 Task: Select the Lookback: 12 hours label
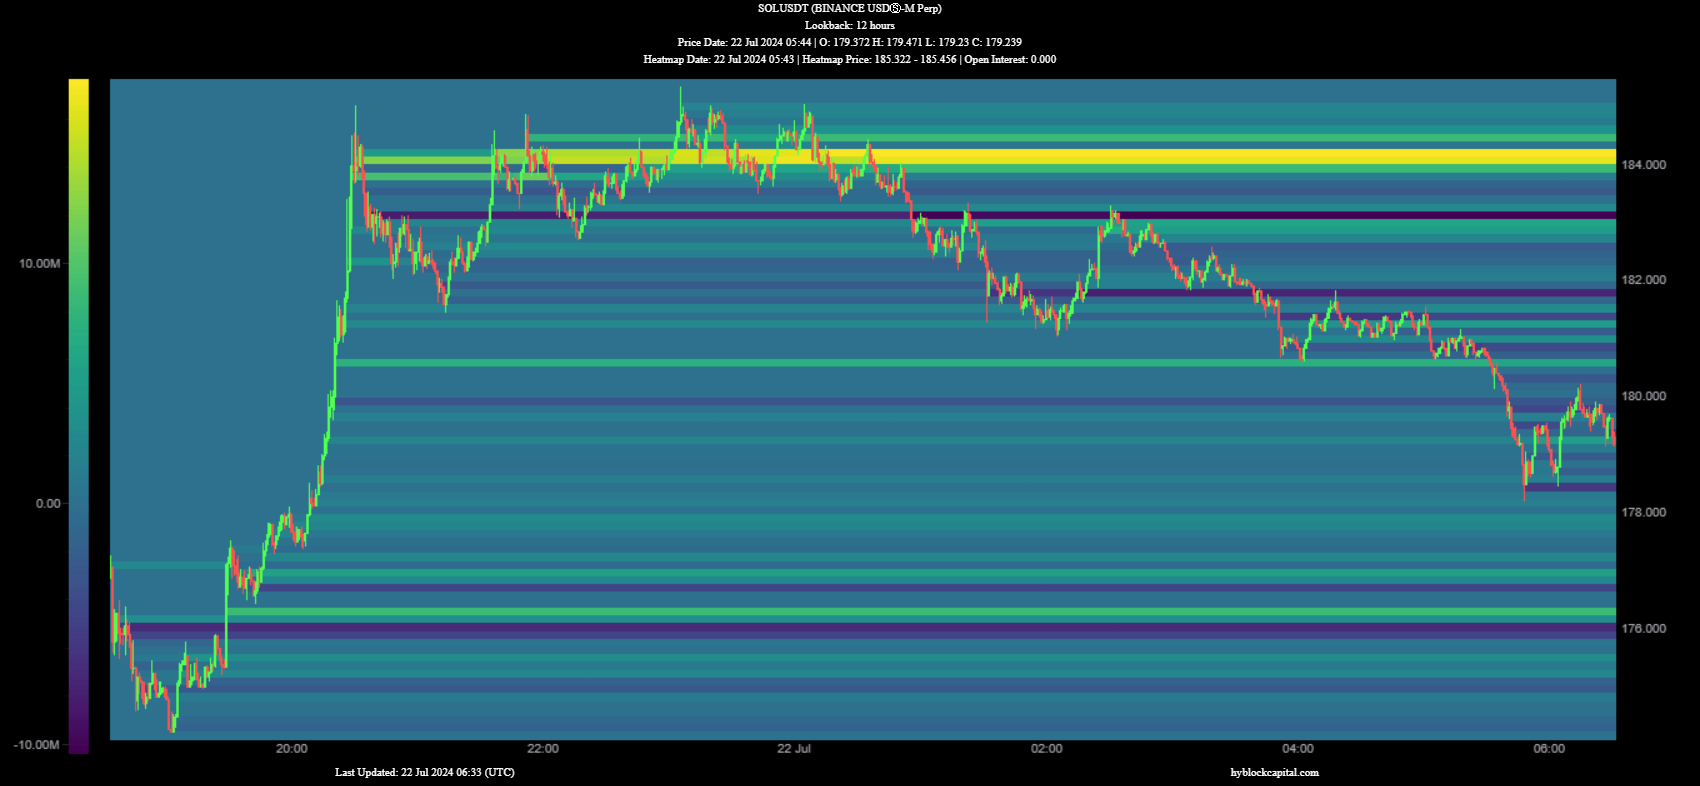849,25
